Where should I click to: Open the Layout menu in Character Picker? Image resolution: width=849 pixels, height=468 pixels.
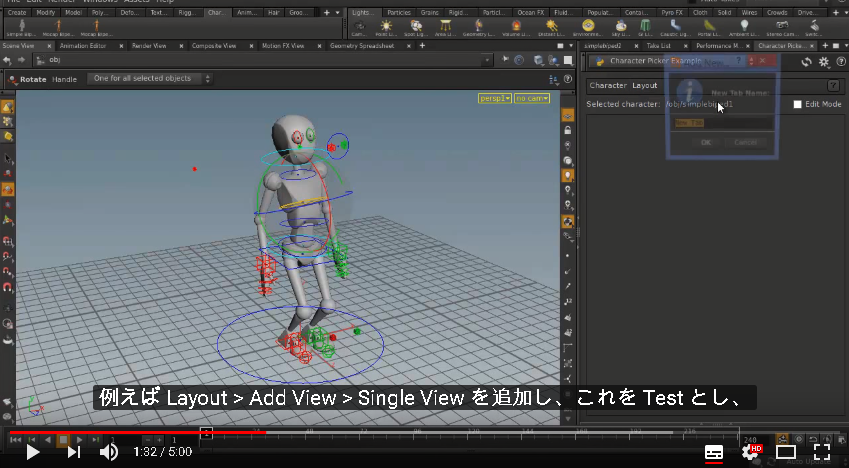point(644,86)
